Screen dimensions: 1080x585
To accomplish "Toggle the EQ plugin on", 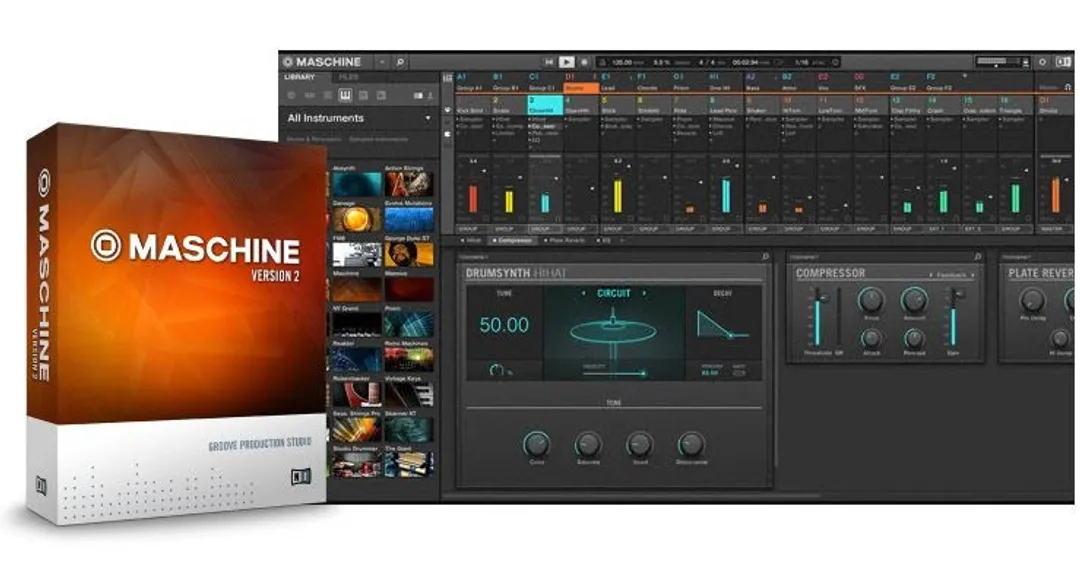I will [599, 240].
